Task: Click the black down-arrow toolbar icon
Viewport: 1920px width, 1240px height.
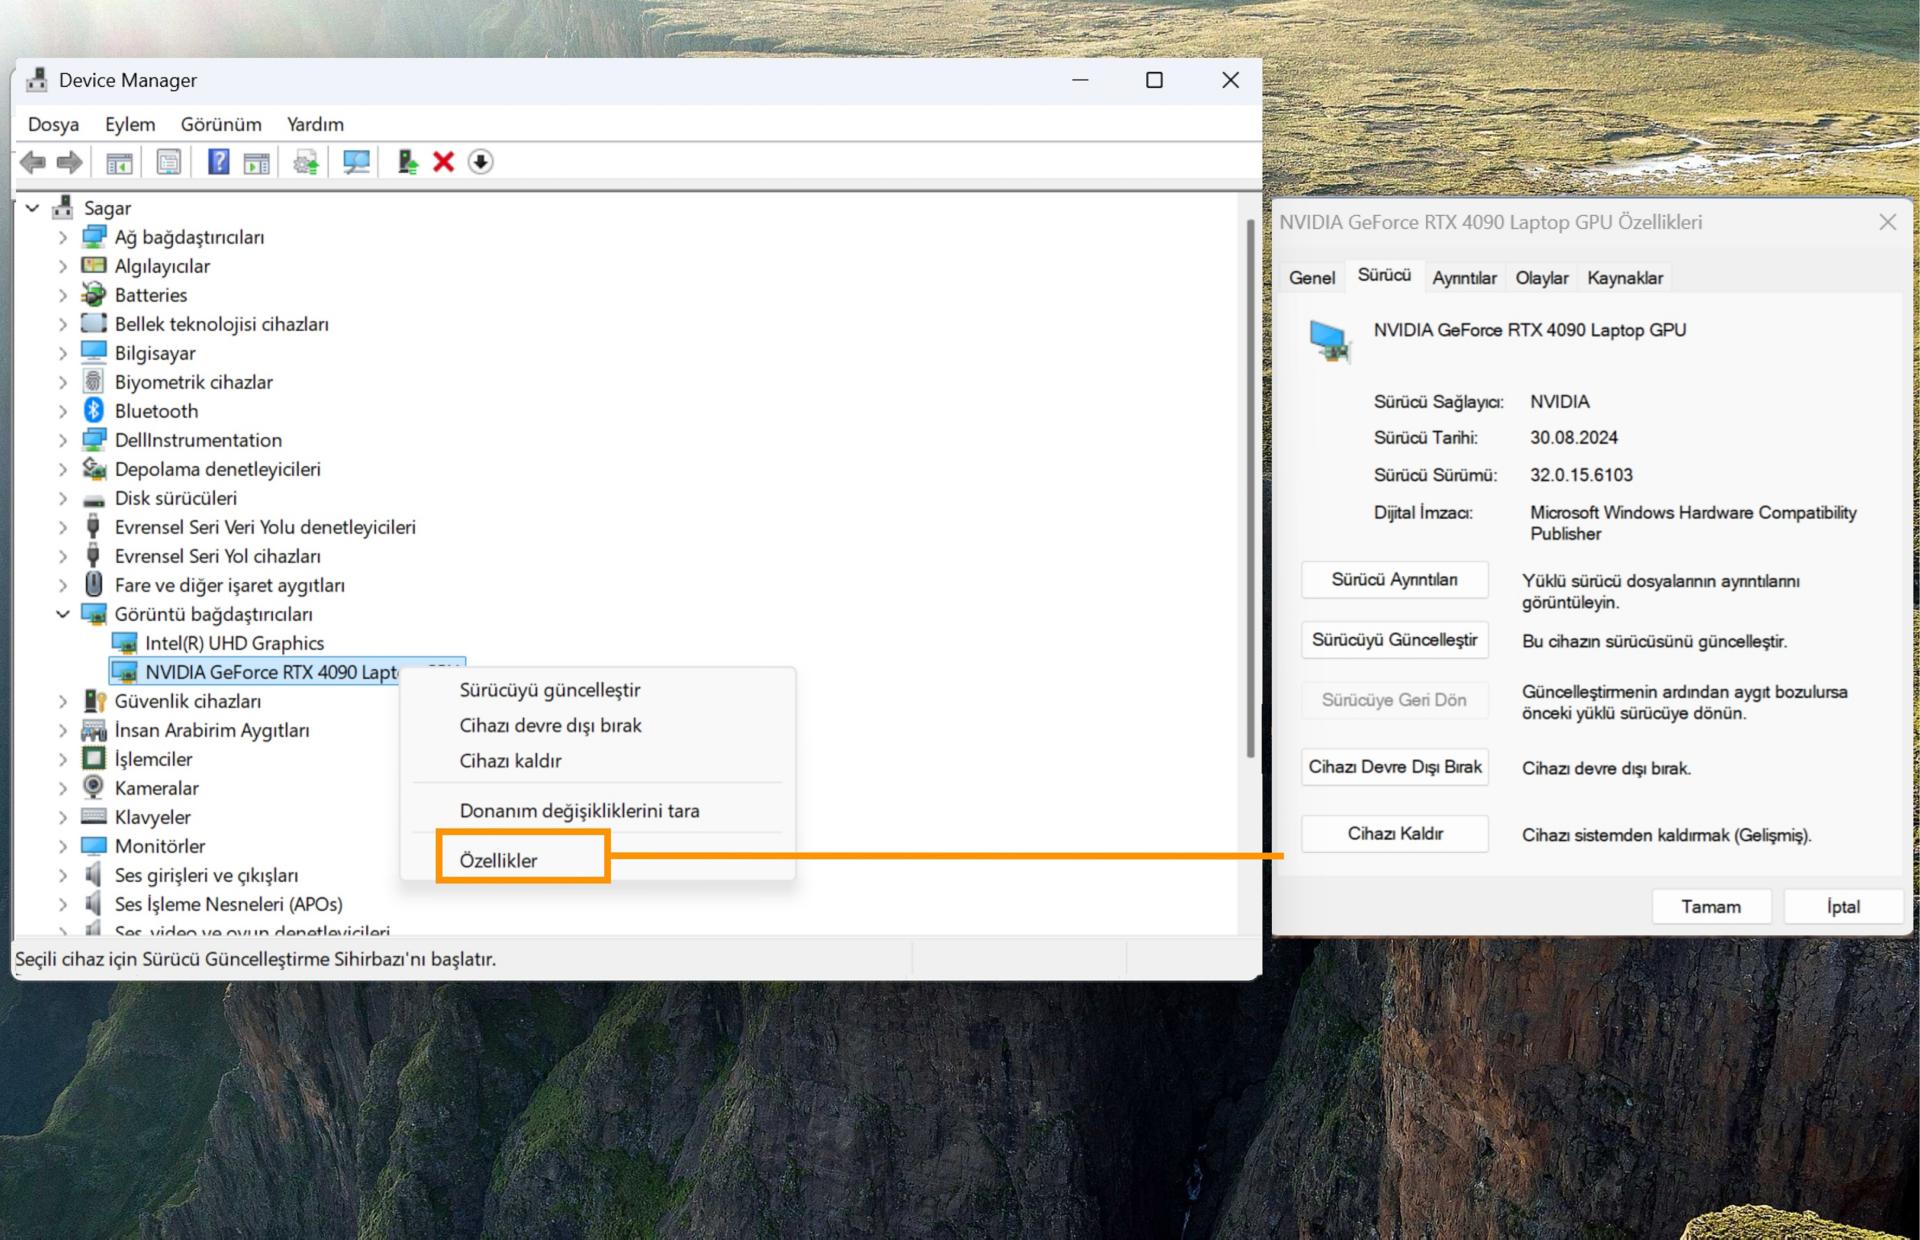Action: (481, 162)
